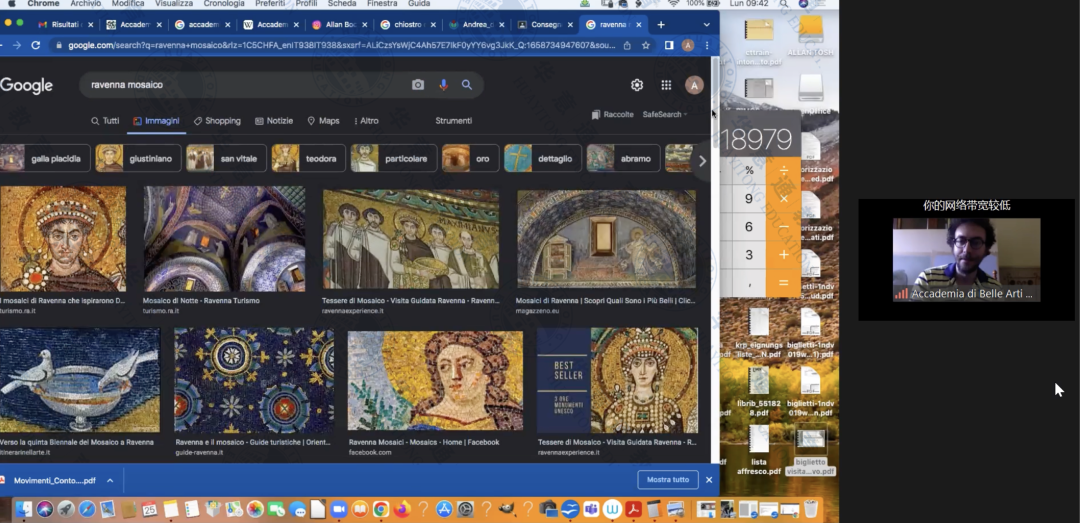
Task: Switch to the Allan Instagram tab
Action: pos(338,25)
